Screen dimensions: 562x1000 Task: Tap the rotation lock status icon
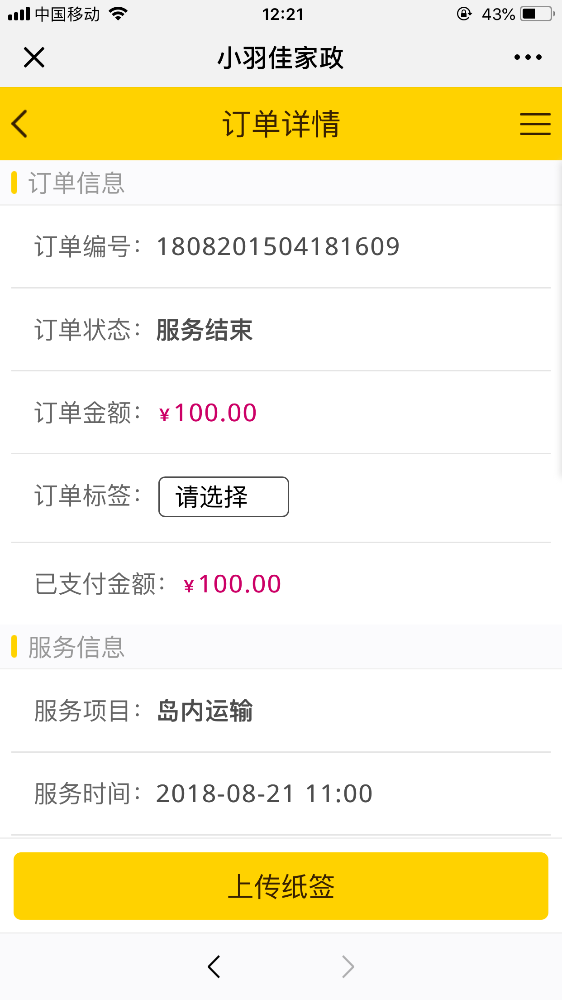[464, 13]
